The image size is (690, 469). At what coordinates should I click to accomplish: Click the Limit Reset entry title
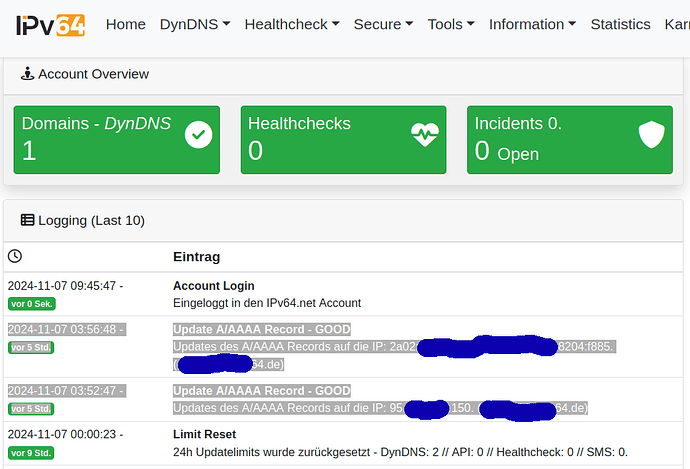point(204,434)
